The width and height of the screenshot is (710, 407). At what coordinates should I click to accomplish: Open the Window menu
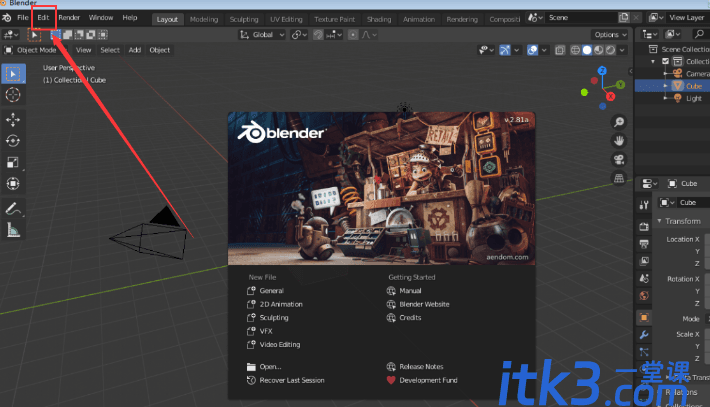pos(101,17)
